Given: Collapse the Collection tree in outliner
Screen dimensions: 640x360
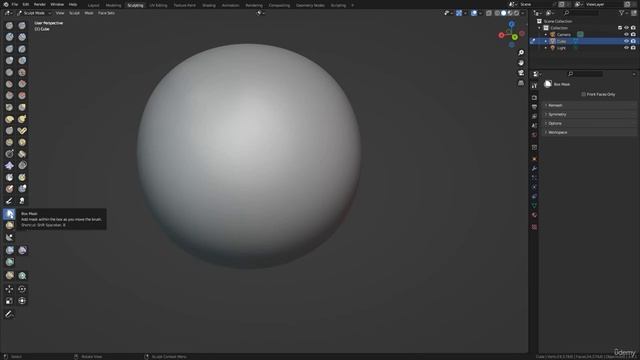Looking at the screenshot, I should tap(539, 28).
